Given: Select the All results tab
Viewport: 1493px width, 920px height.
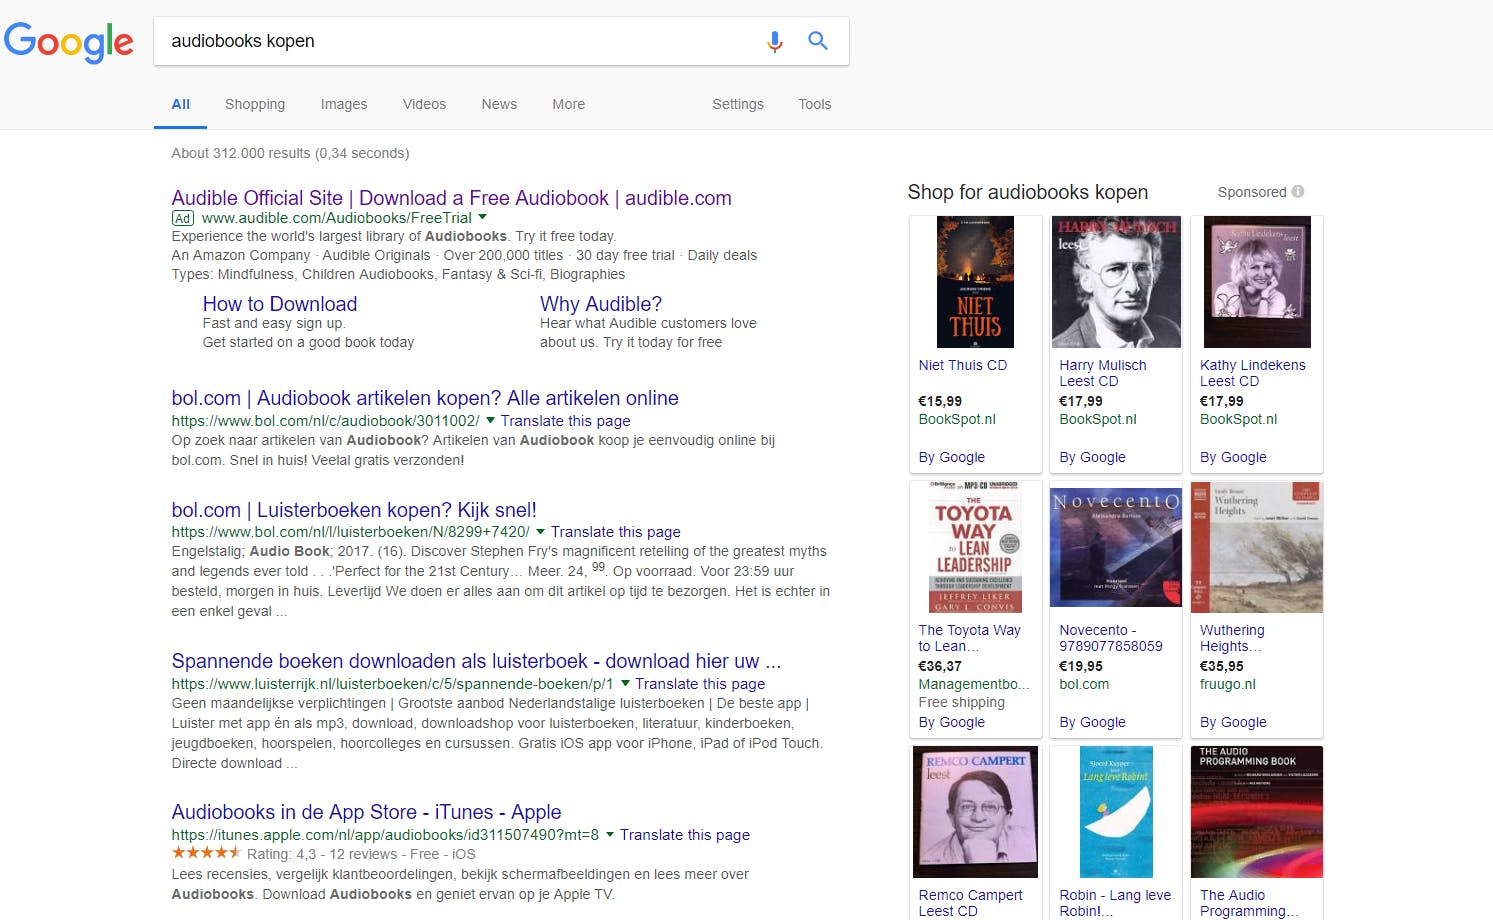Looking at the screenshot, I should click(x=180, y=104).
